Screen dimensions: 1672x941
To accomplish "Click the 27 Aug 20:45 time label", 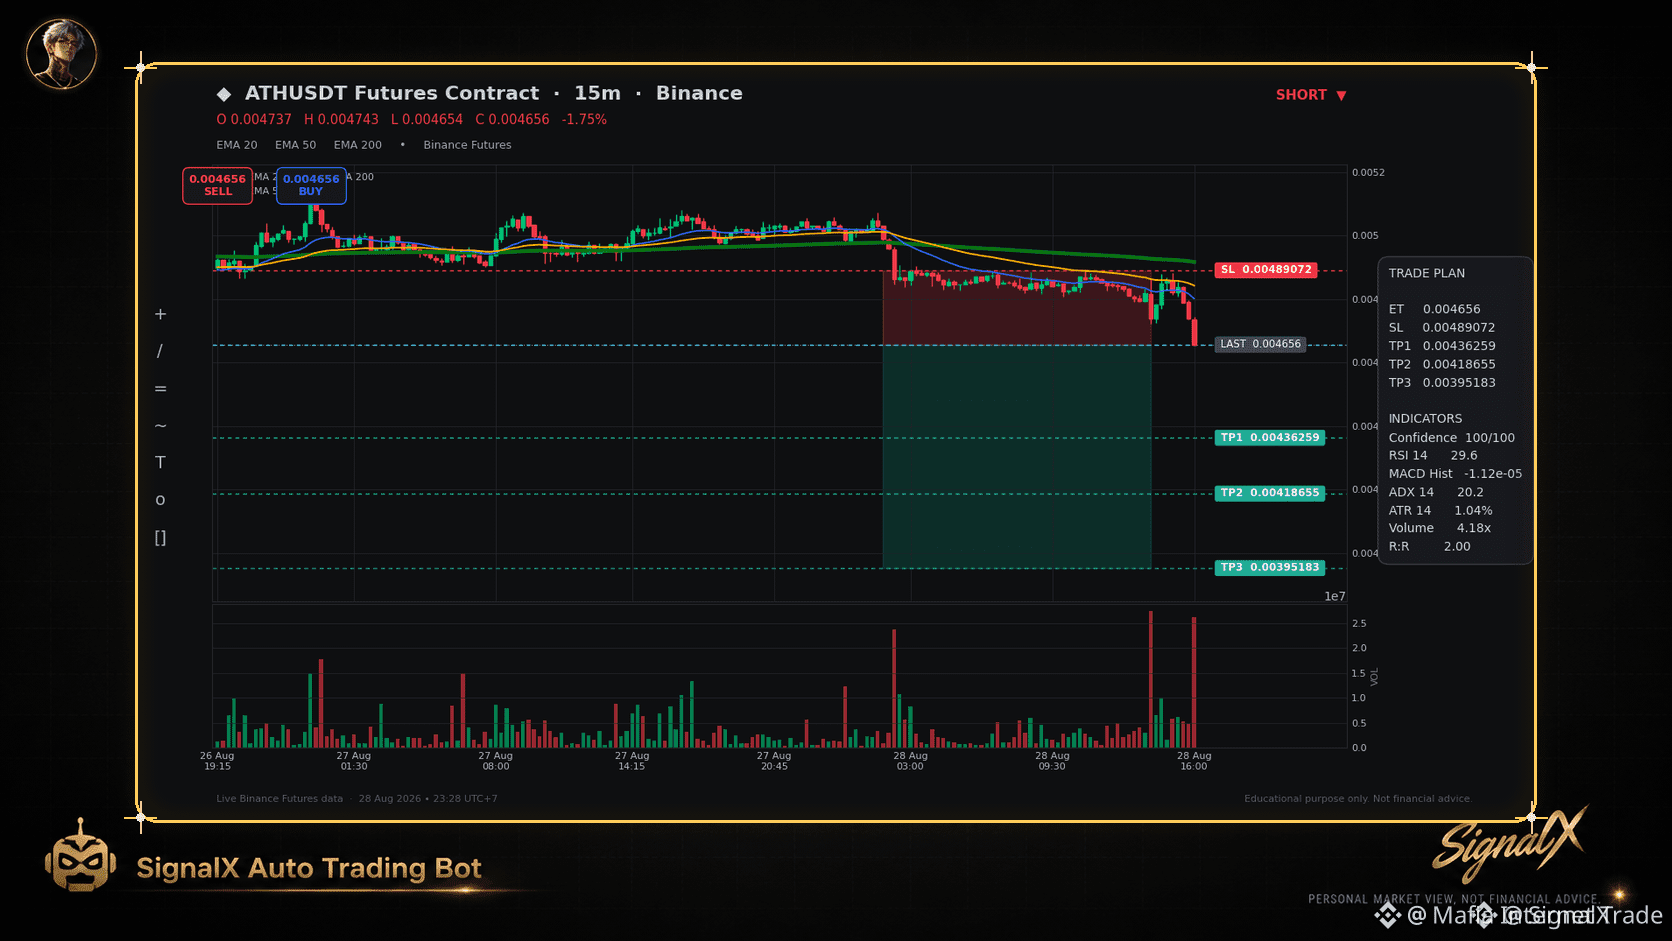I will tap(774, 761).
